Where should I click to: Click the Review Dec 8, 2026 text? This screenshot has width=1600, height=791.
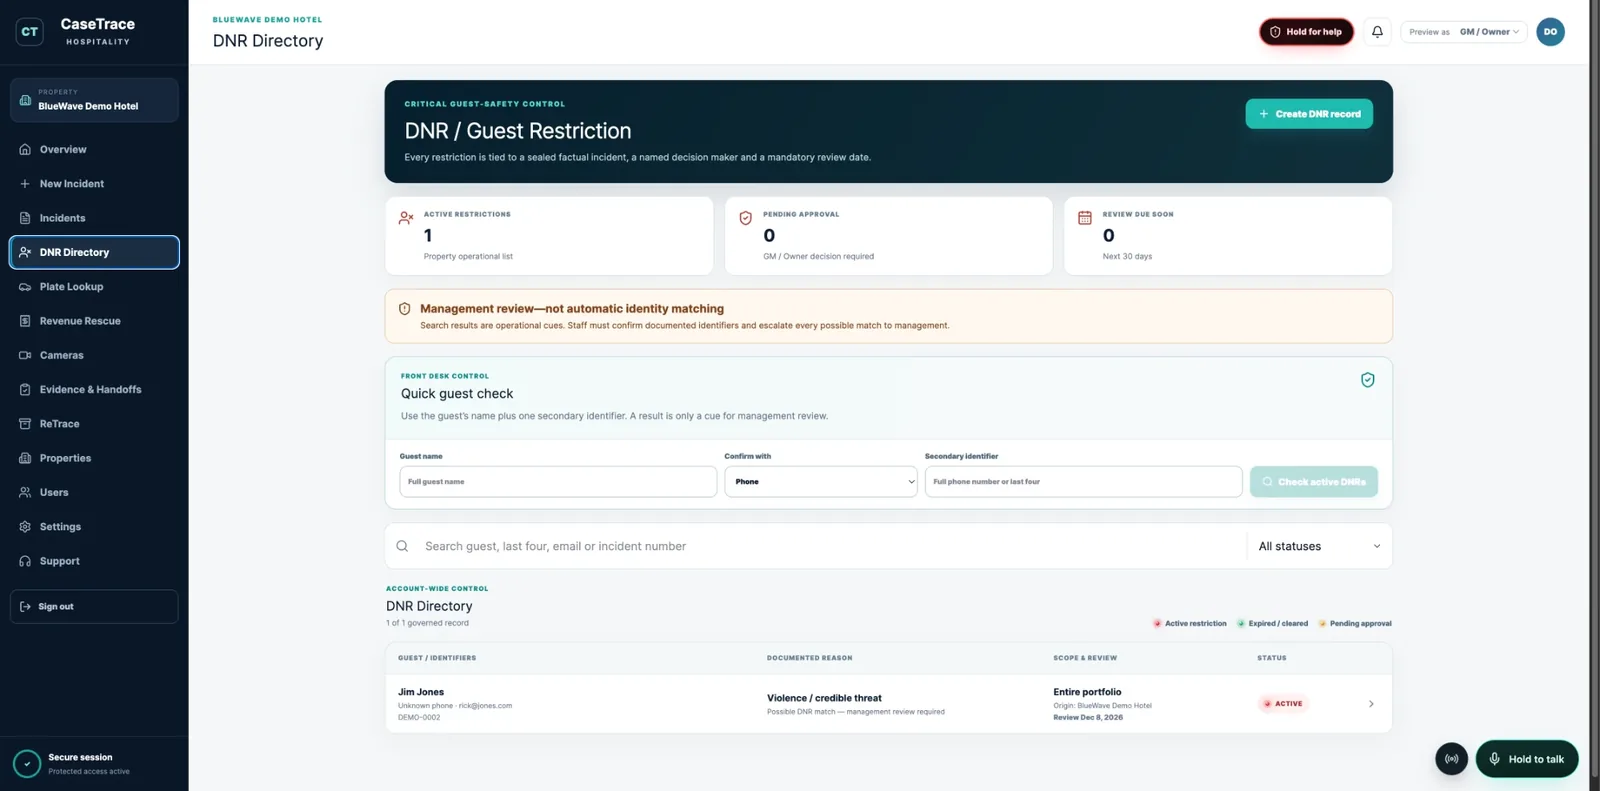tap(1088, 717)
